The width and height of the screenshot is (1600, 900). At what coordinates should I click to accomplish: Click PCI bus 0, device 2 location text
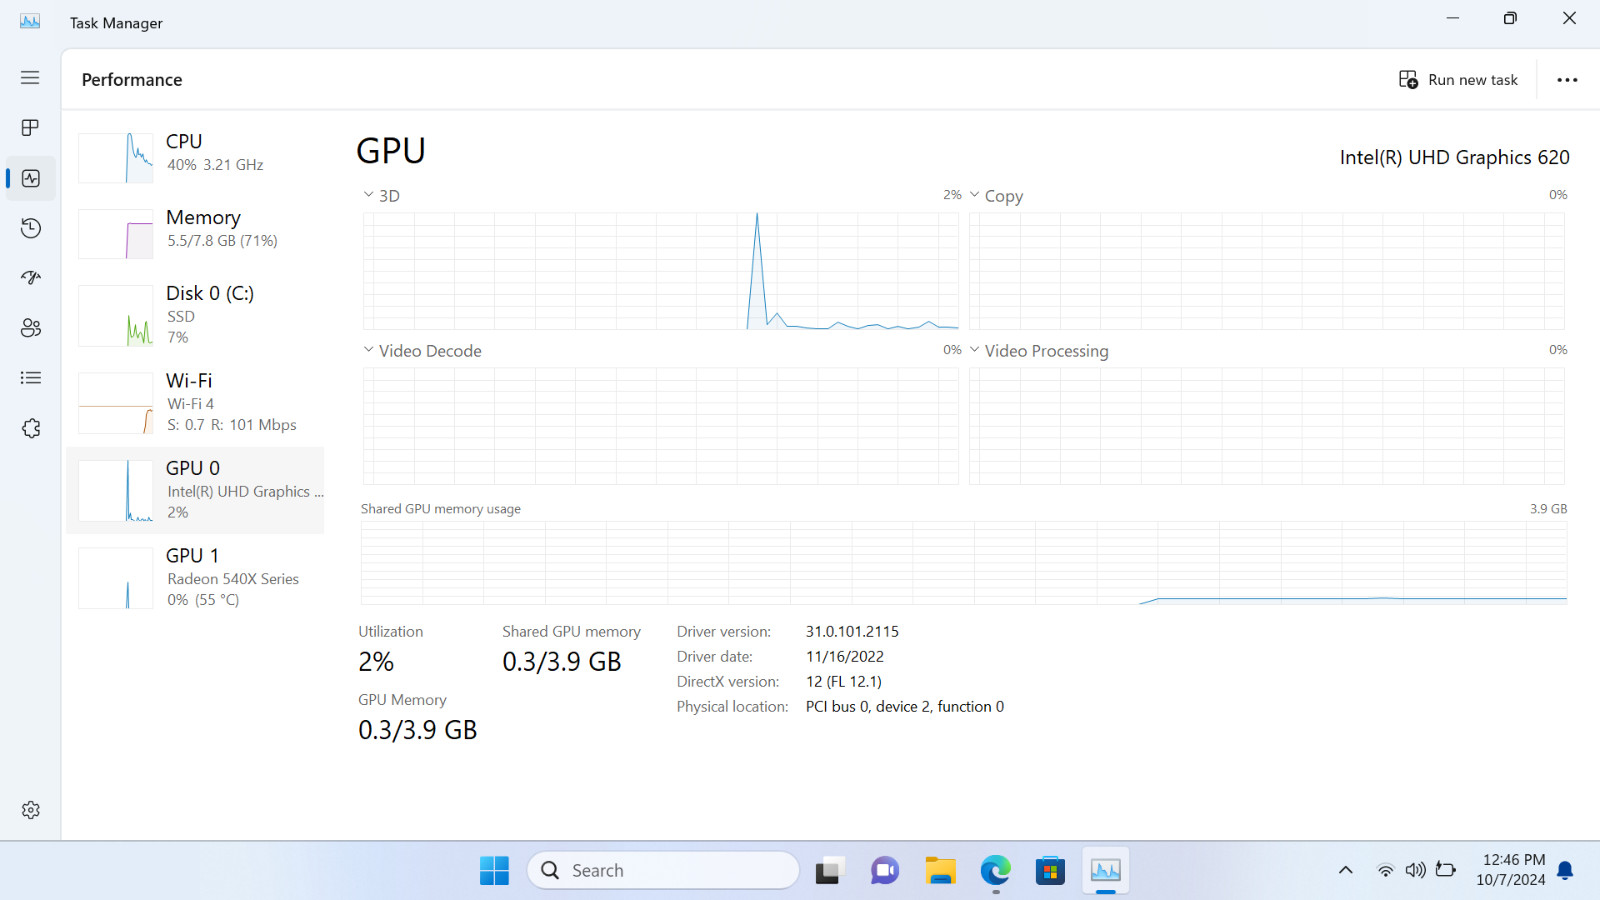pyautogui.click(x=905, y=707)
